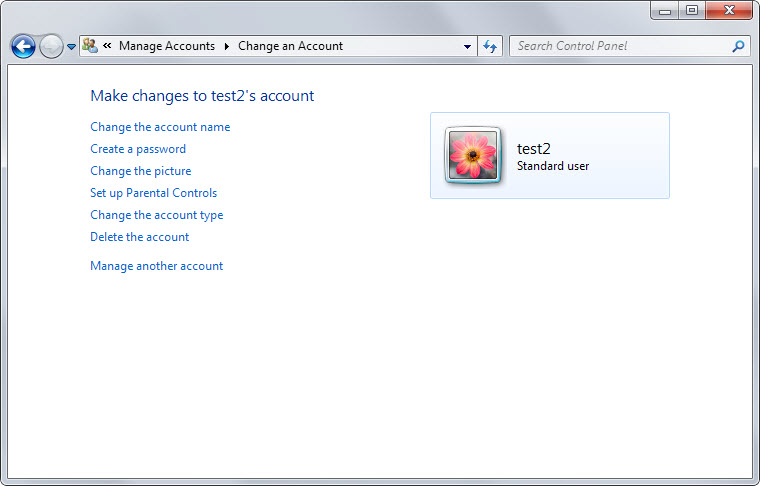Choose Delete the account

click(x=140, y=237)
